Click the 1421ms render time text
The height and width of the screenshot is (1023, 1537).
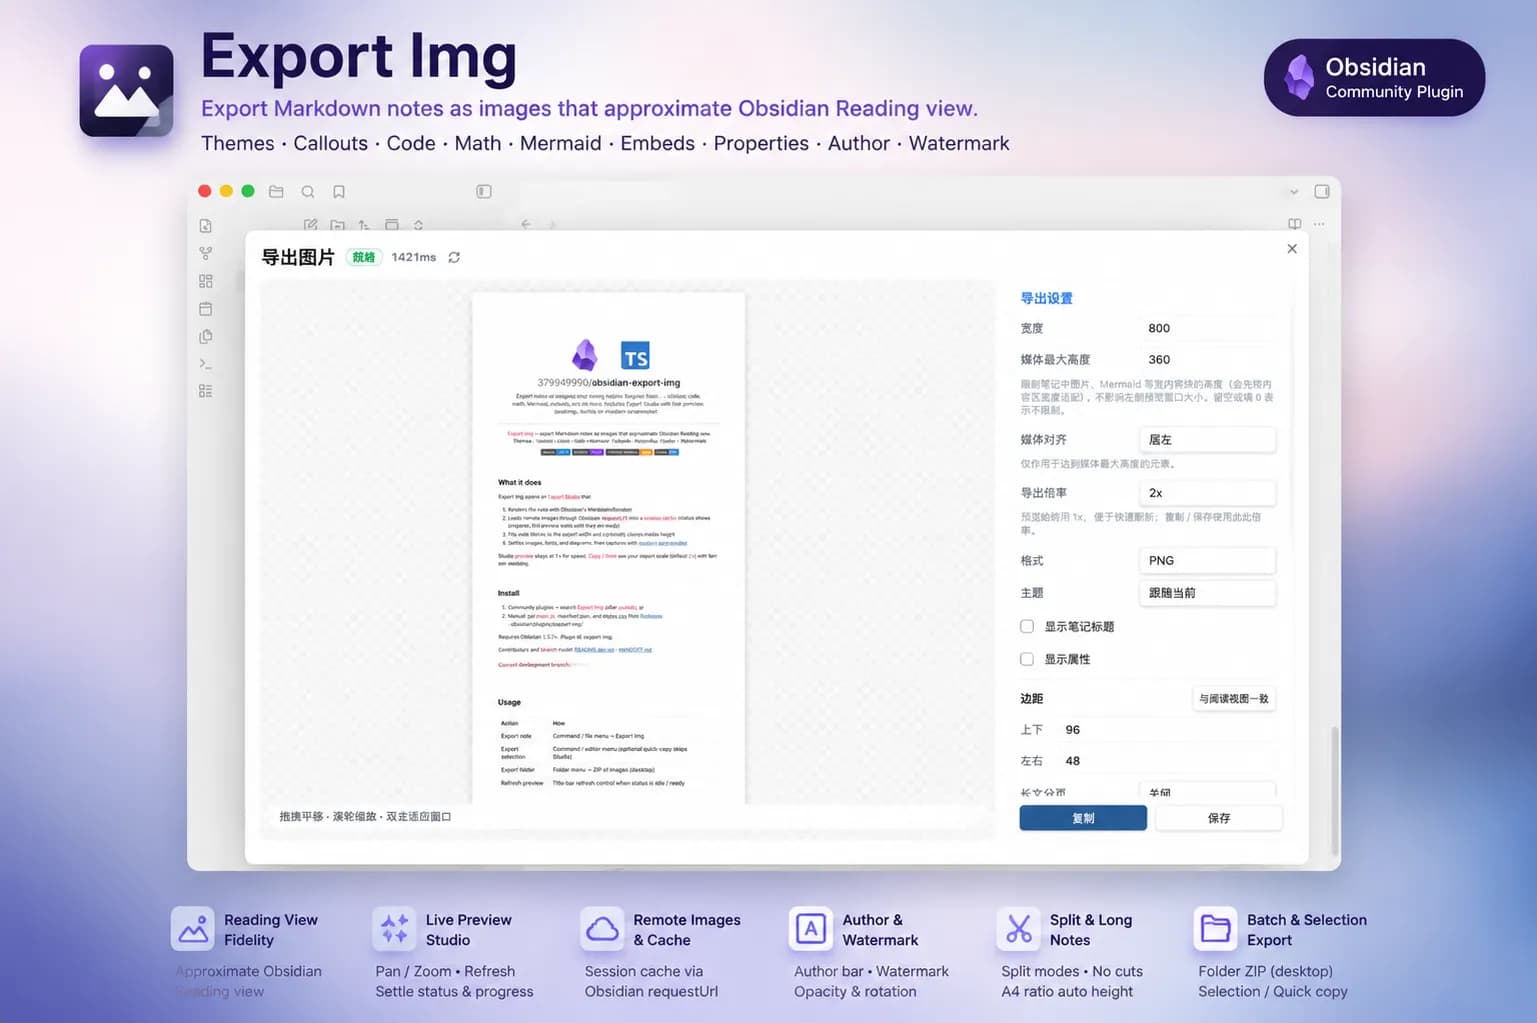tap(414, 257)
